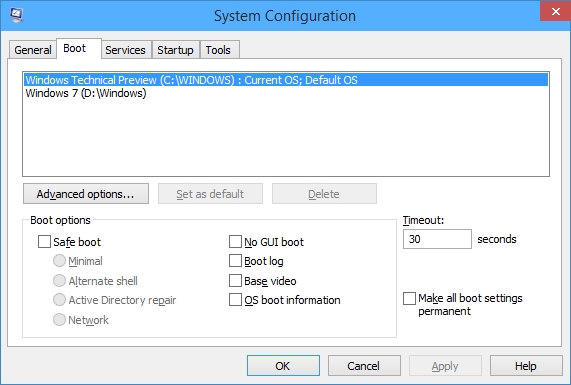This screenshot has width=571, height=385.
Task: Enable OS boot information
Action: (x=235, y=300)
